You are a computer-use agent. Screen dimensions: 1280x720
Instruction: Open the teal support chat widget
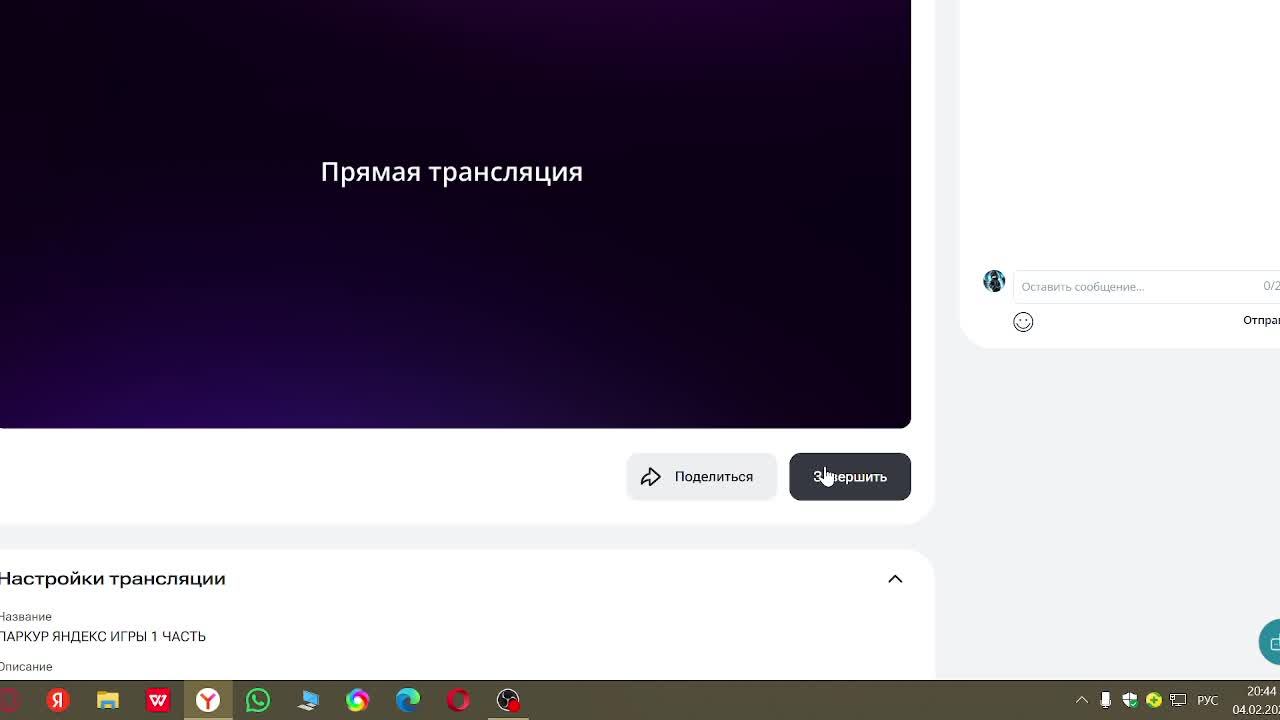[1270, 643]
